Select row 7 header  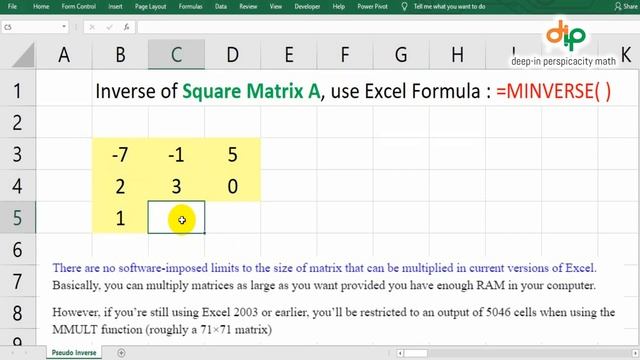click(17, 281)
